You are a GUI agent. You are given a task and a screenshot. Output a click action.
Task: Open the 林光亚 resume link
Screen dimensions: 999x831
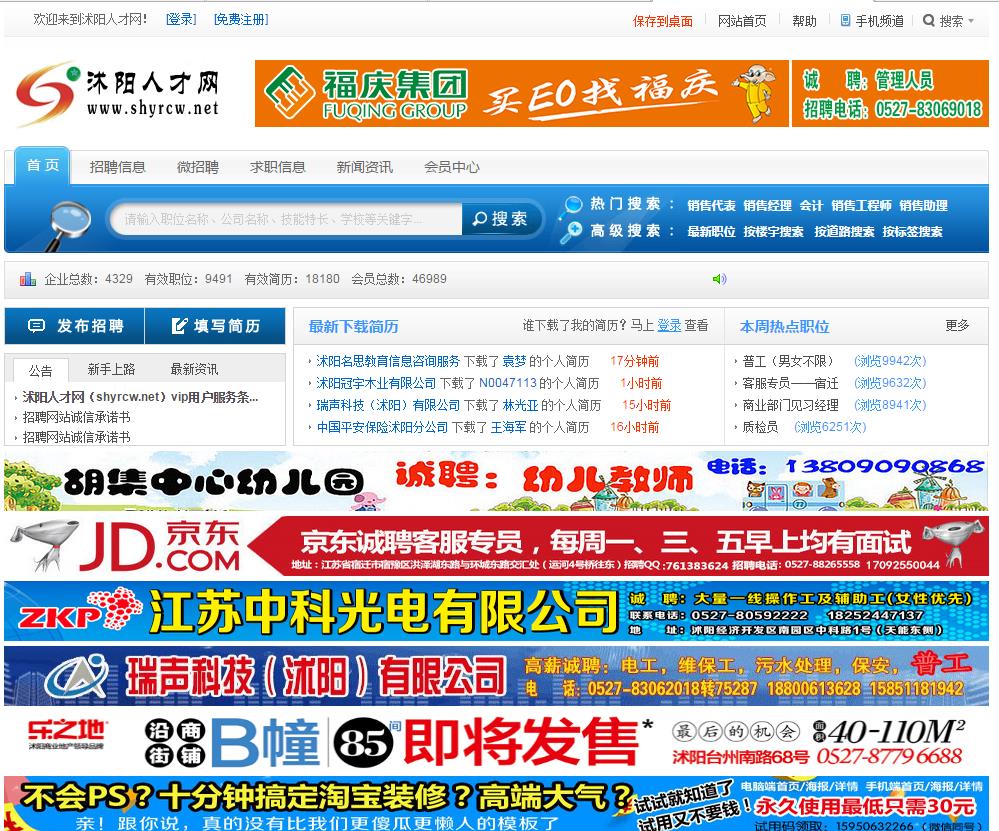click(521, 405)
